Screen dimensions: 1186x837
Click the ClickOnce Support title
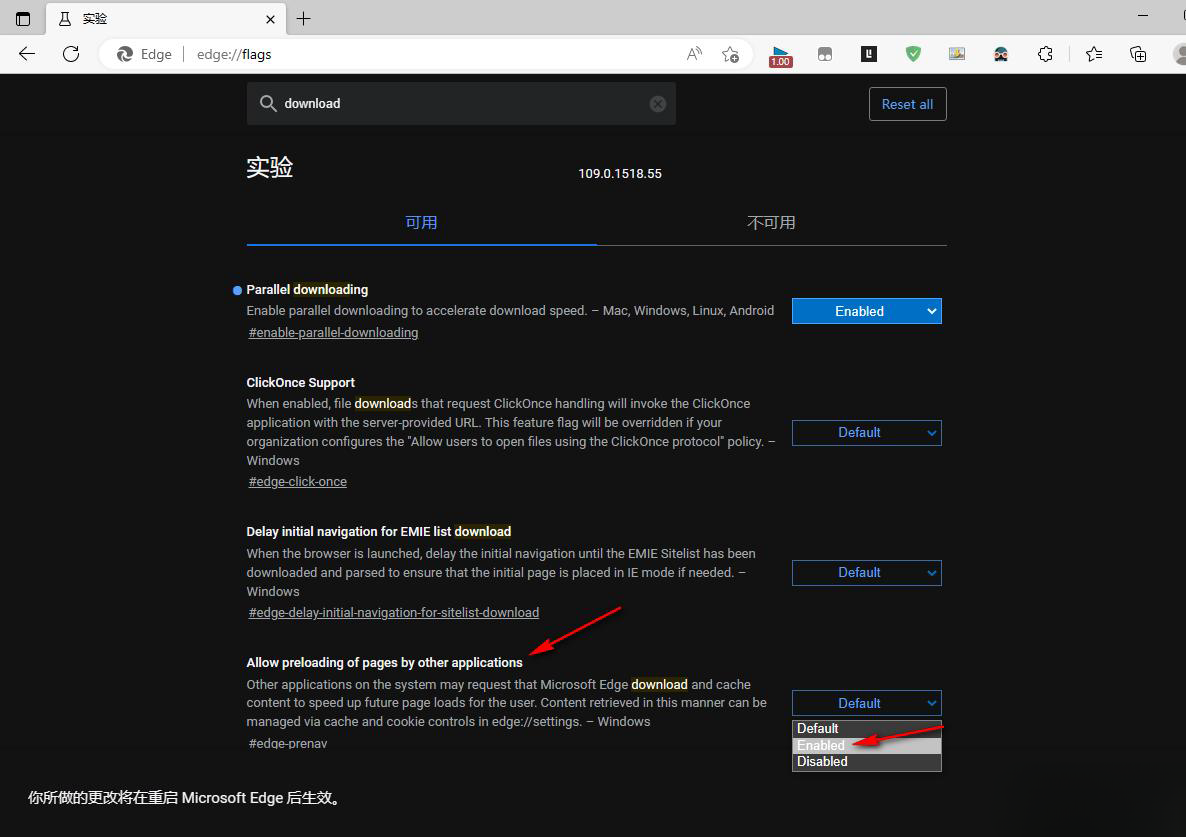[300, 383]
